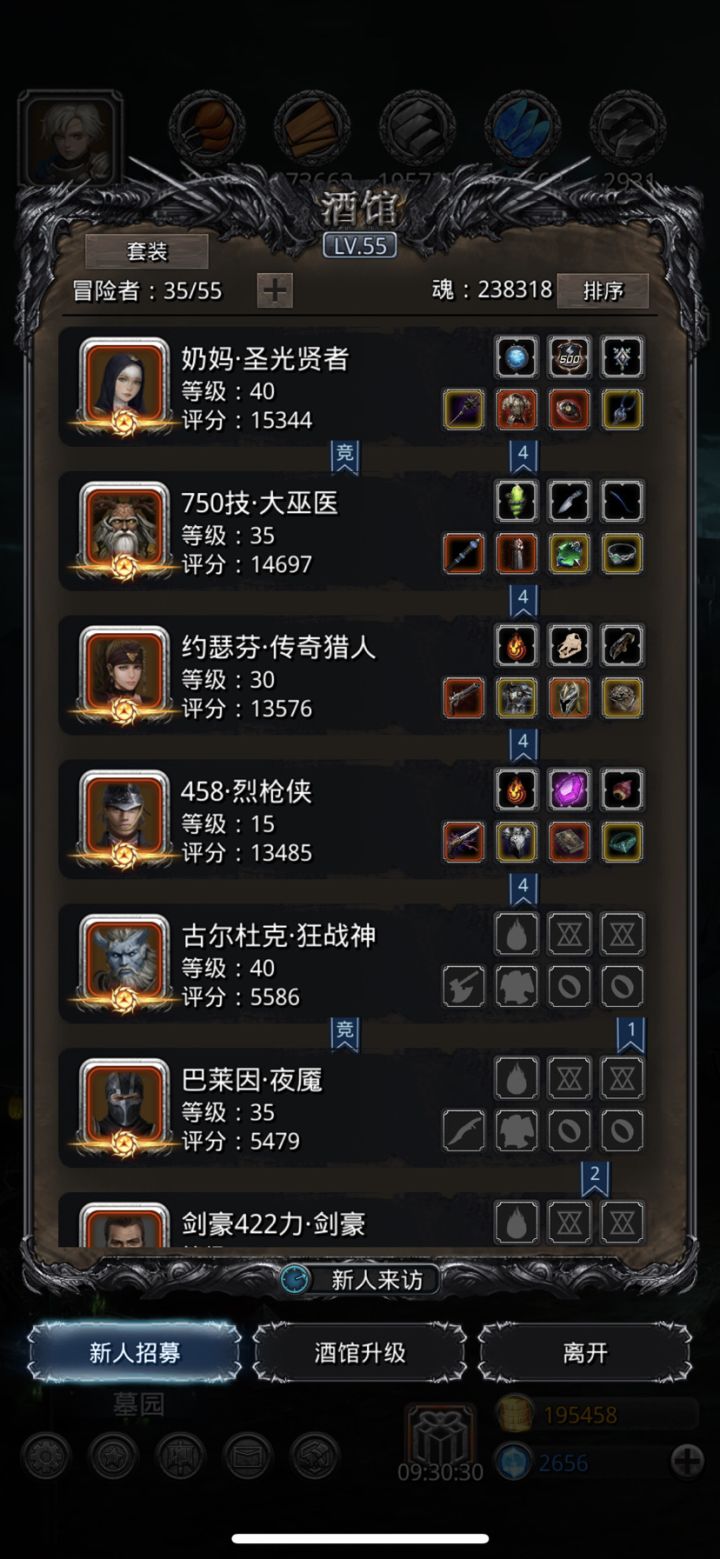Tap the 竞 flag under 奶妈·圣光贤者

[x=345, y=456]
